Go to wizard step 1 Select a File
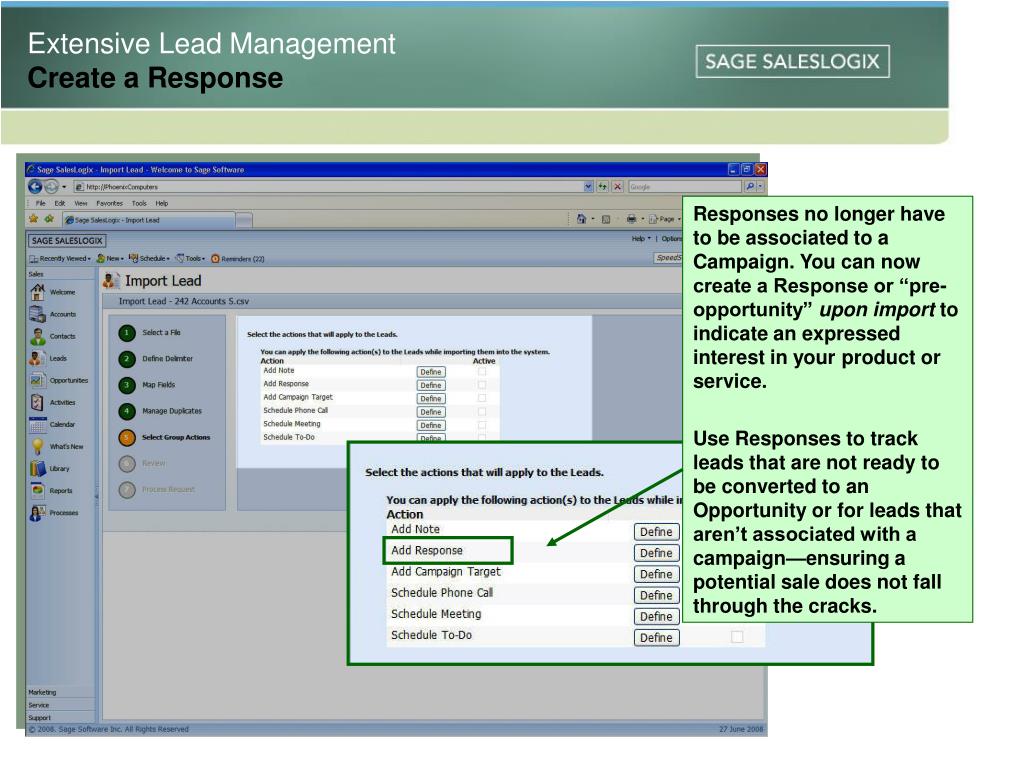Image resolution: width=1024 pixels, height=768 pixels. tap(150, 333)
